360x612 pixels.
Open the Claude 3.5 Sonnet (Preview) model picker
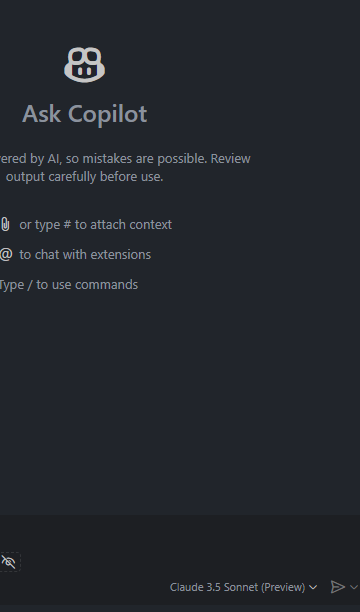[x=243, y=587]
